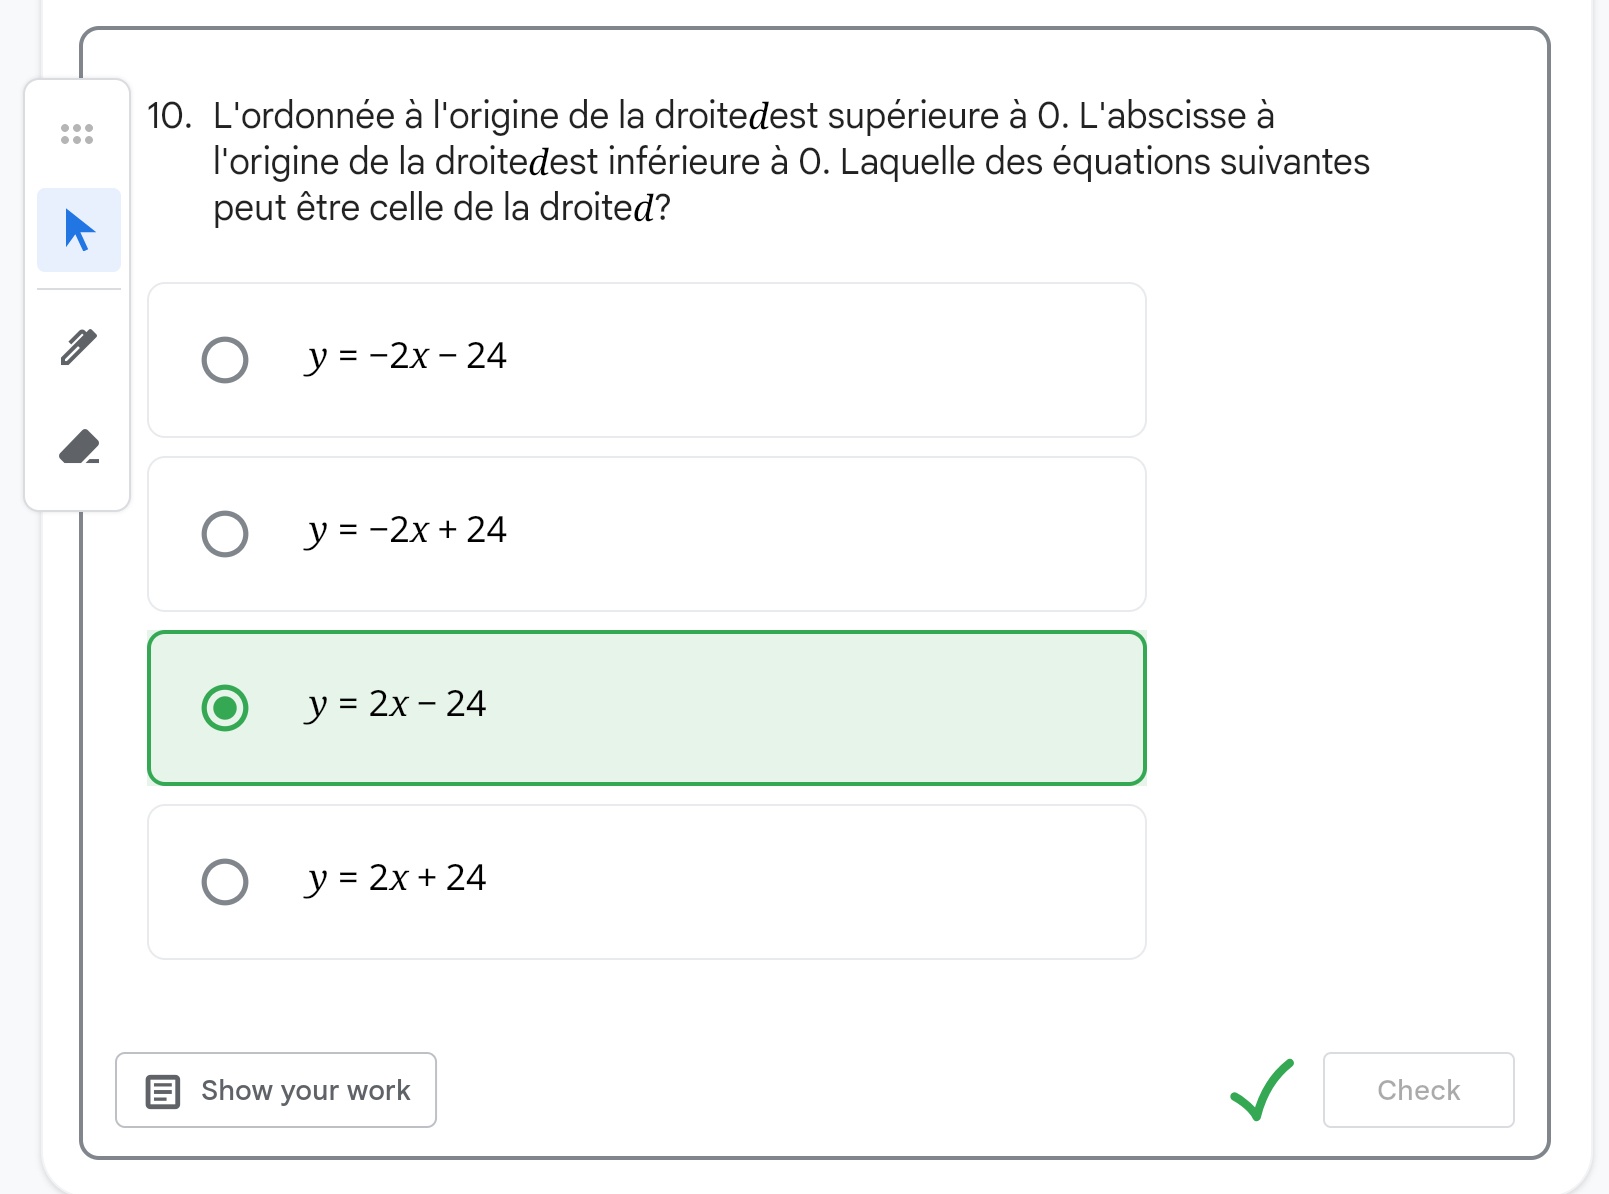
Task: Click the green checkmark icon
Action: click(1261, 1090)
